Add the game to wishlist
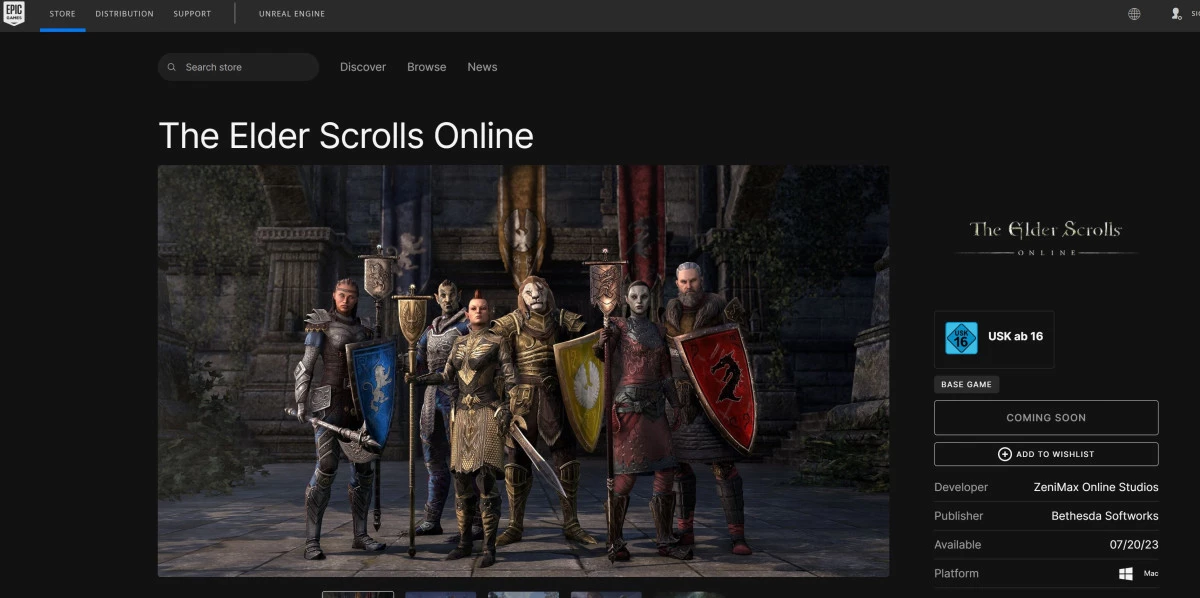This screenshot has height=598, width=1200. point(1046,454)
